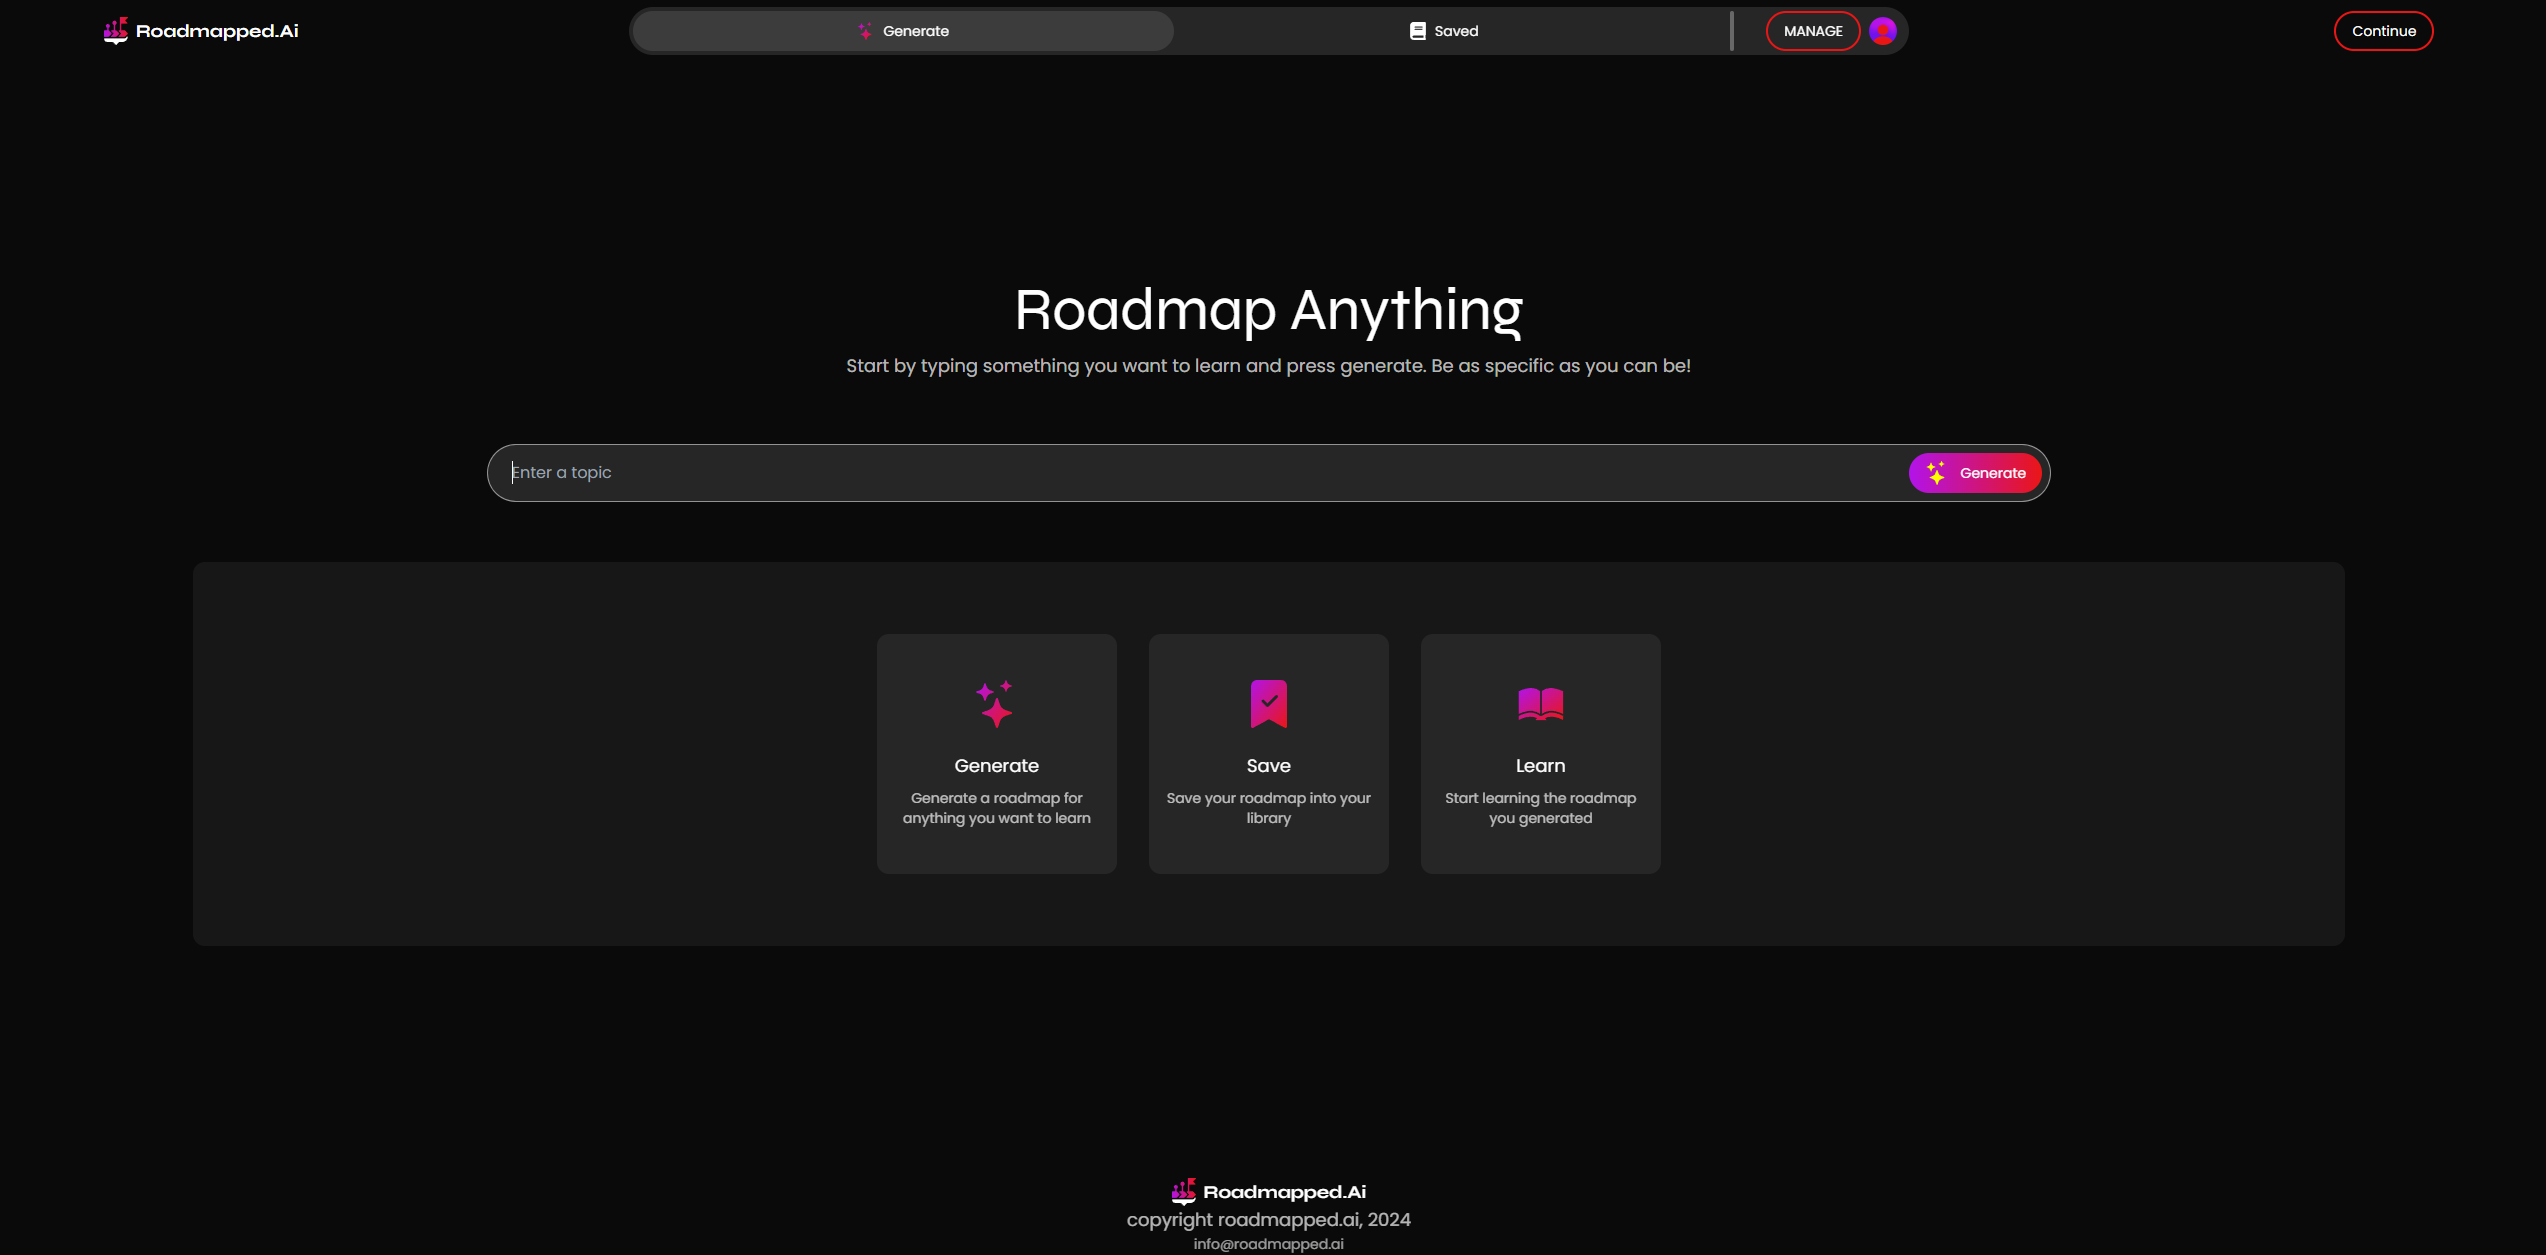
Task: Click the book icon beside Saved
Action: click(x=1417, y=31)
